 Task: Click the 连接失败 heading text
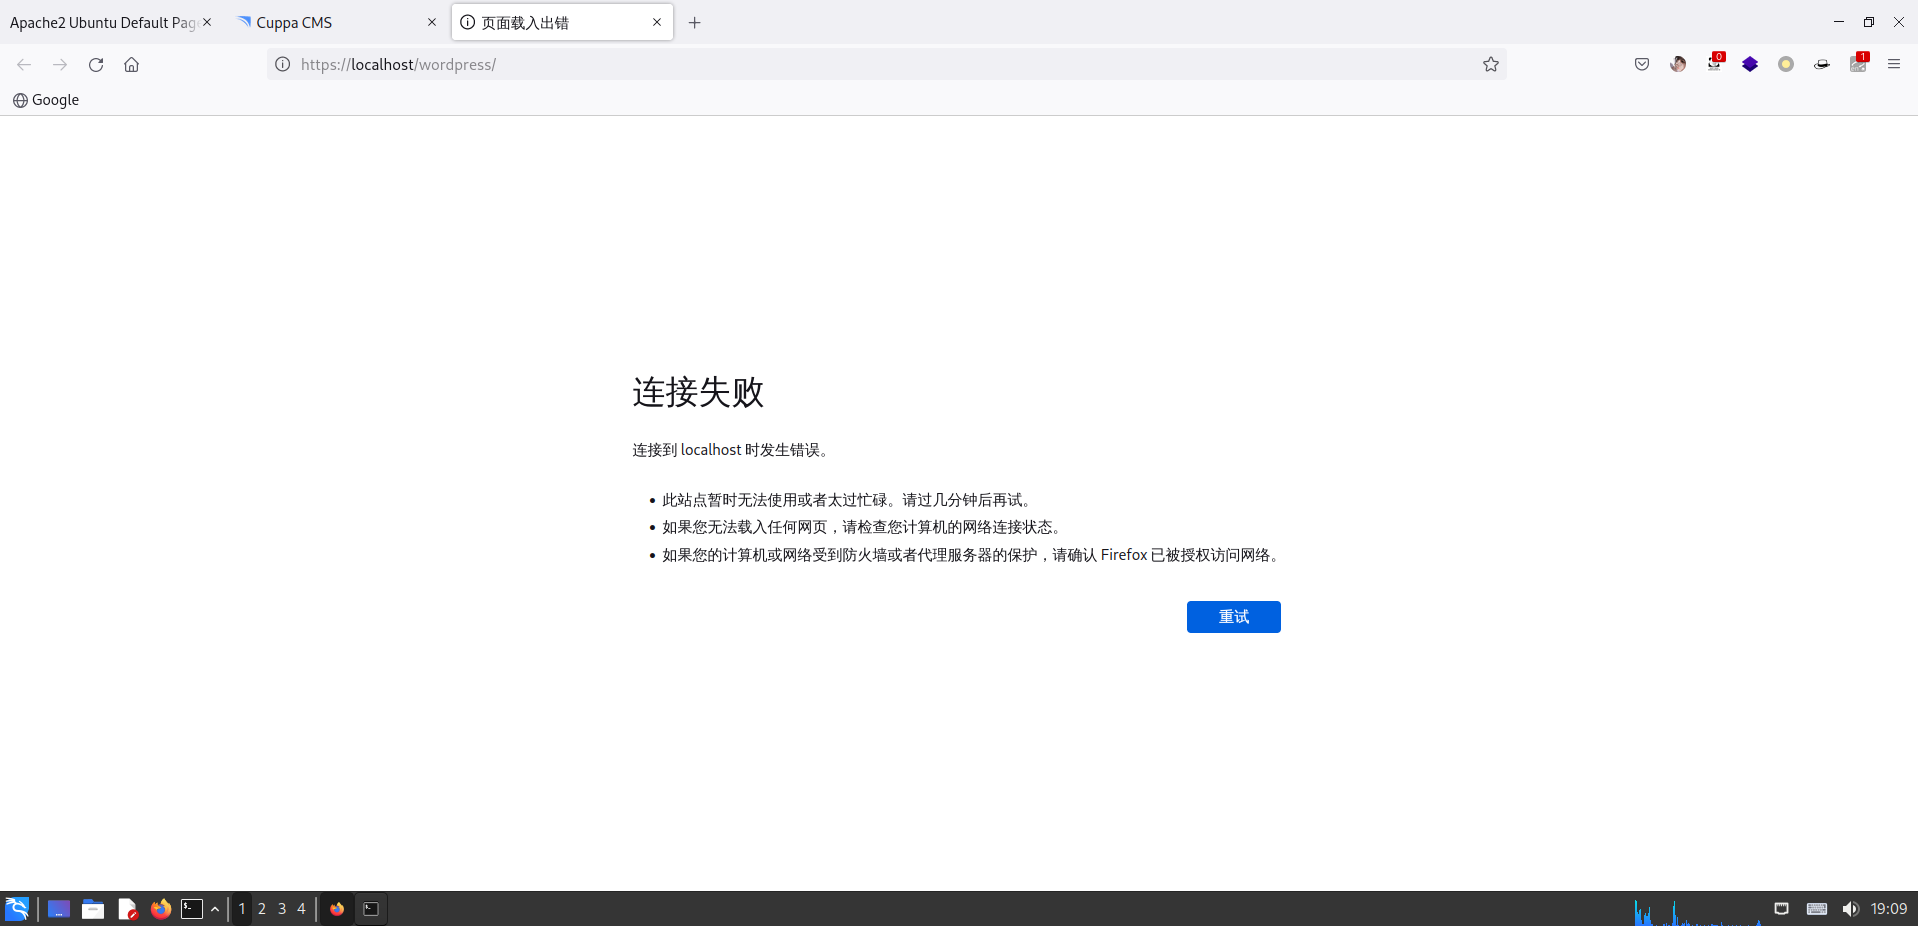(698, 392)
